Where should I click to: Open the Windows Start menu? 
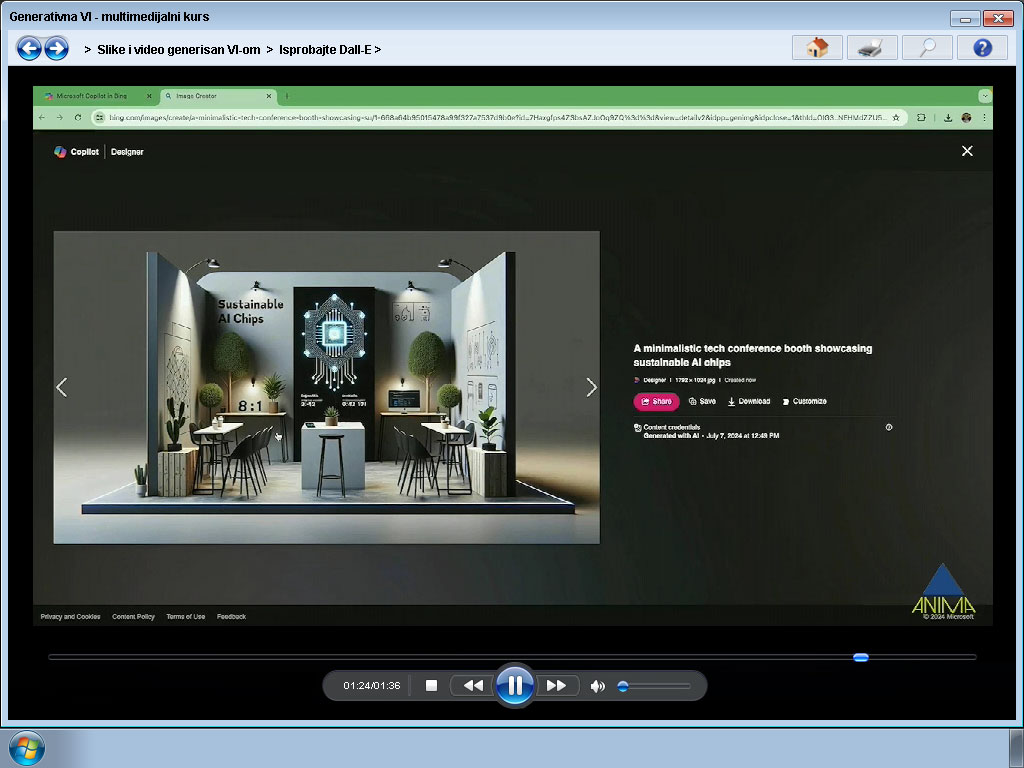(x=26, y=747)
